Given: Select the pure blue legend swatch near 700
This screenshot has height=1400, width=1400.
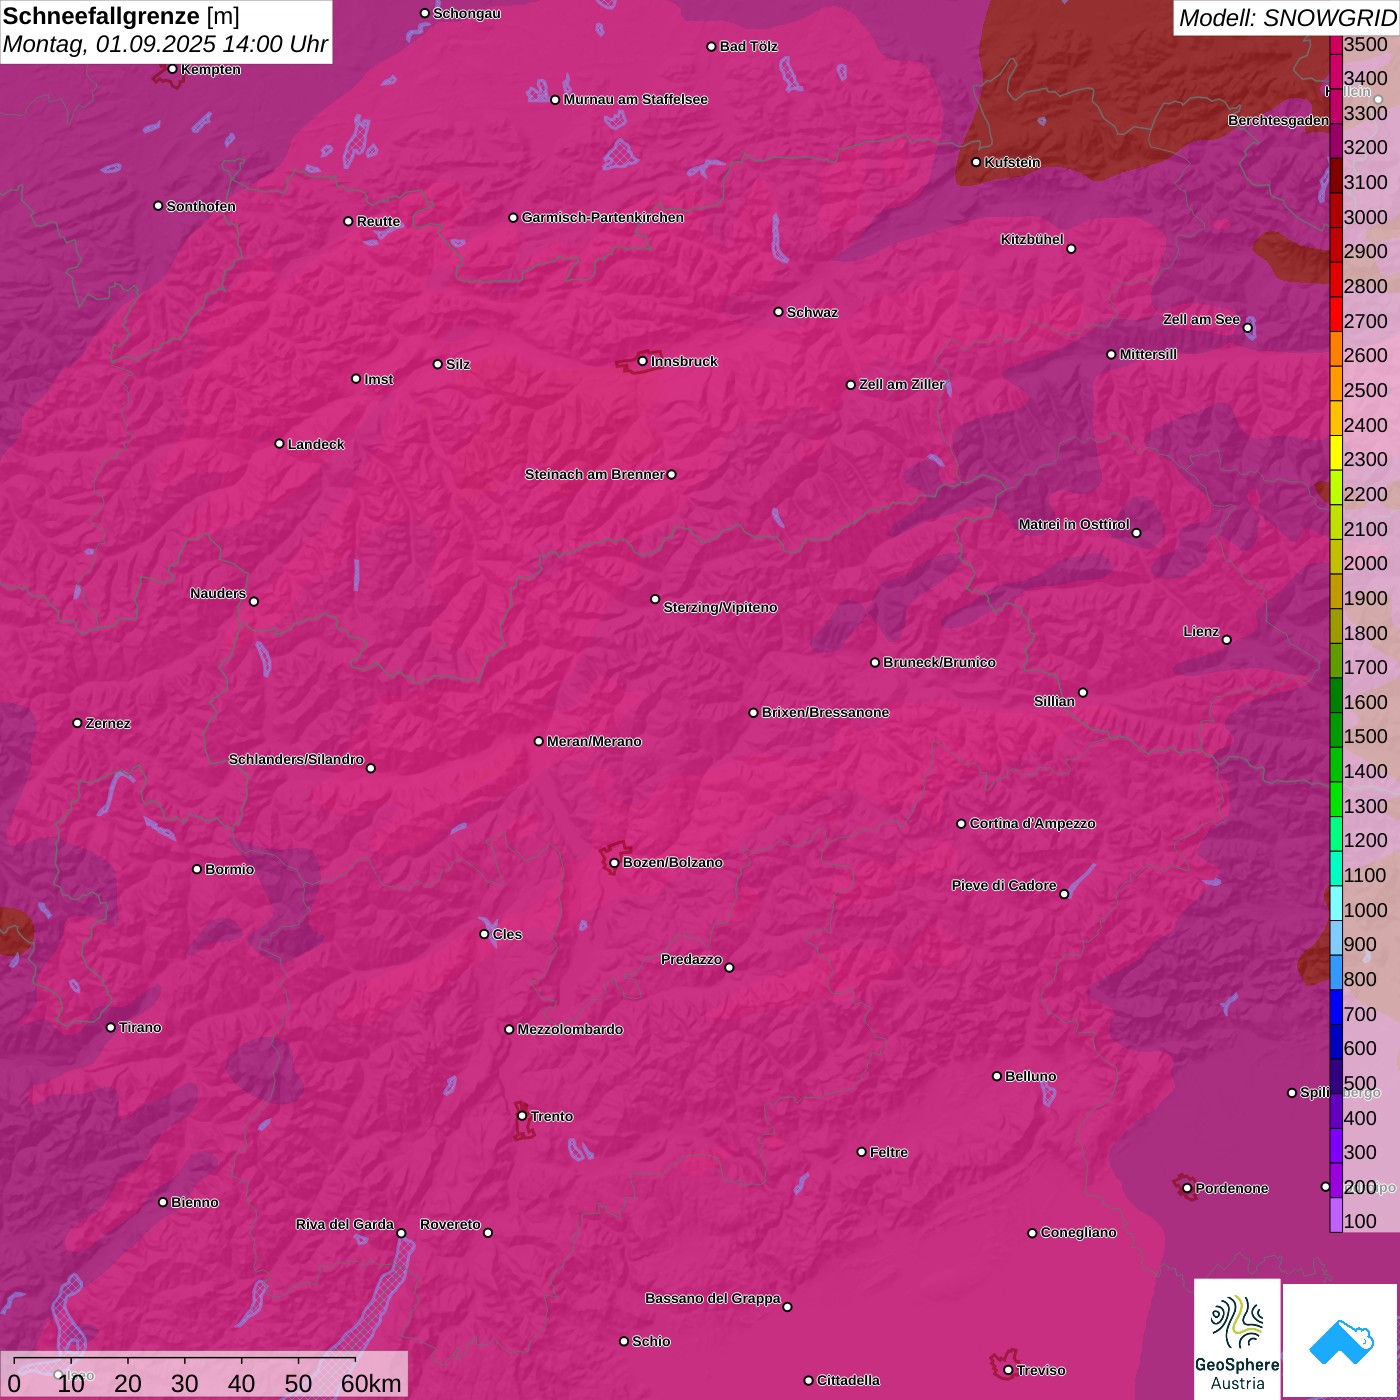Looking at the screenshot, I should 1336,1007.
